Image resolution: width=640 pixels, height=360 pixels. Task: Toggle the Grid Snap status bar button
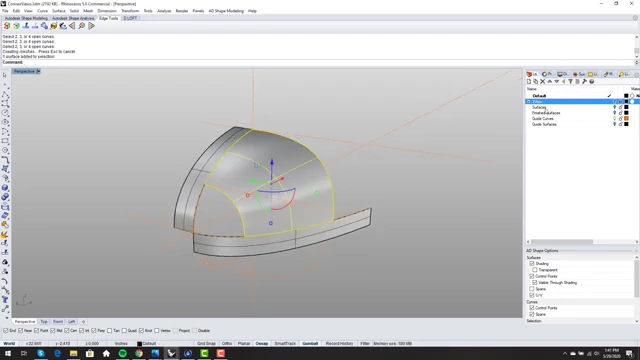point(206,344)
